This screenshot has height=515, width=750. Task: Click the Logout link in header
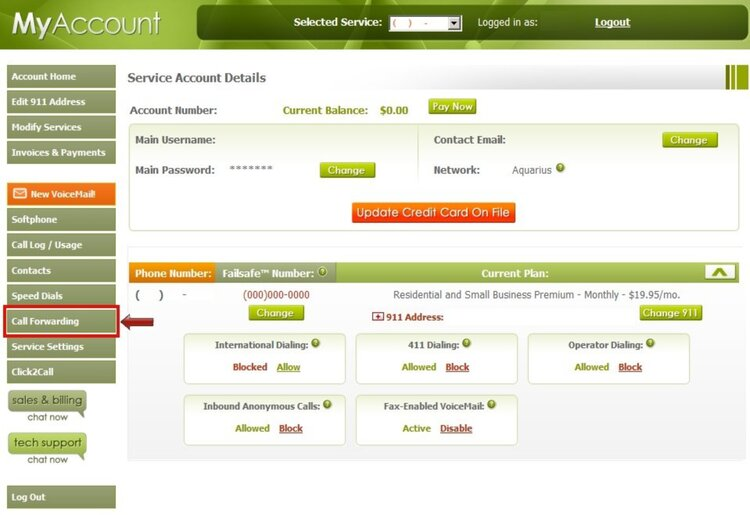point(612,22)
